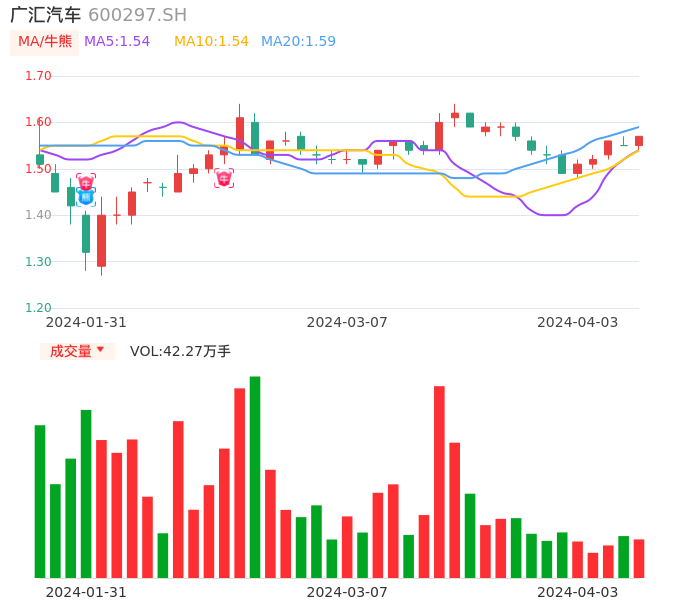686x606 pixels.
Task: Click the rightmost red volume bar
Action: pyautogui.click(x=639, y=558)
